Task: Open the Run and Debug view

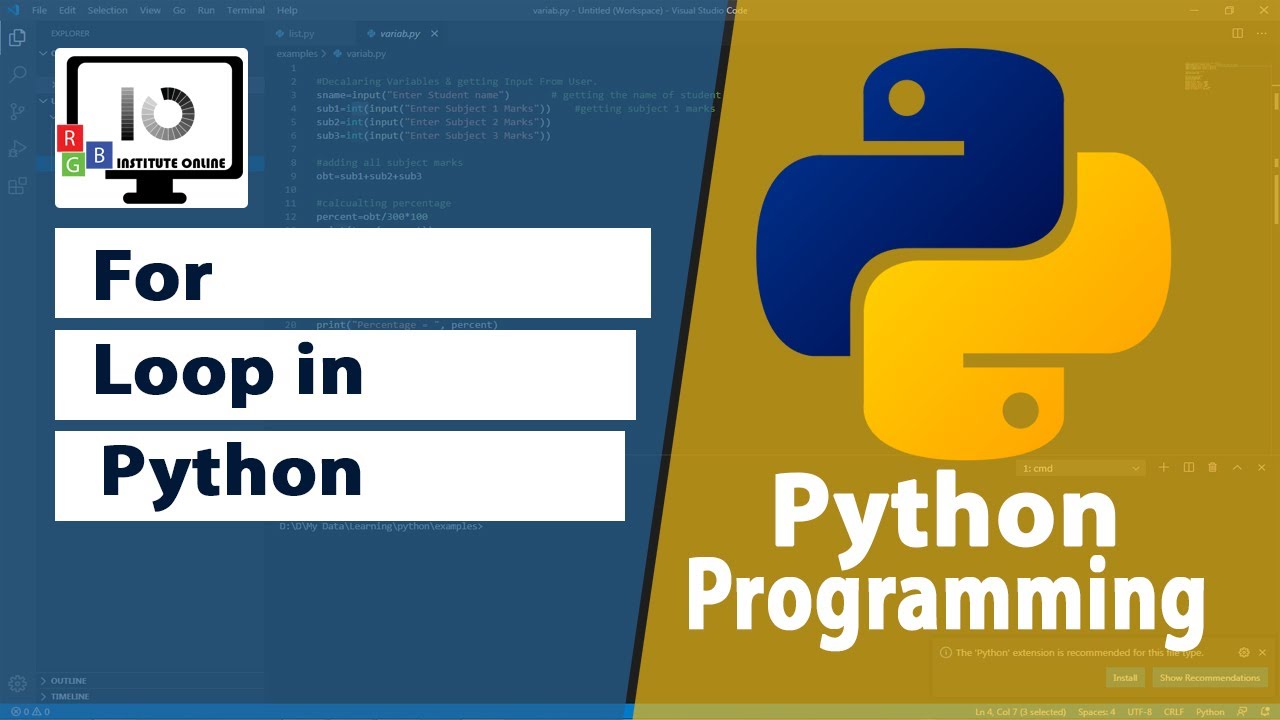Action: (x=17, y=149)
